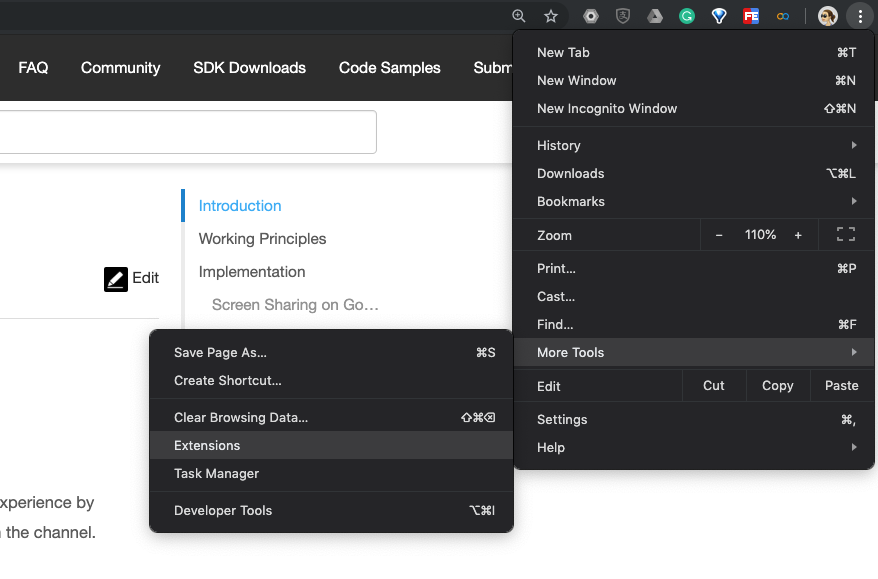The width and height of the screenshot is (878, 579).
Task: Toggle fullscreen mode icon in Zoom row
Action: pos(846,235)
